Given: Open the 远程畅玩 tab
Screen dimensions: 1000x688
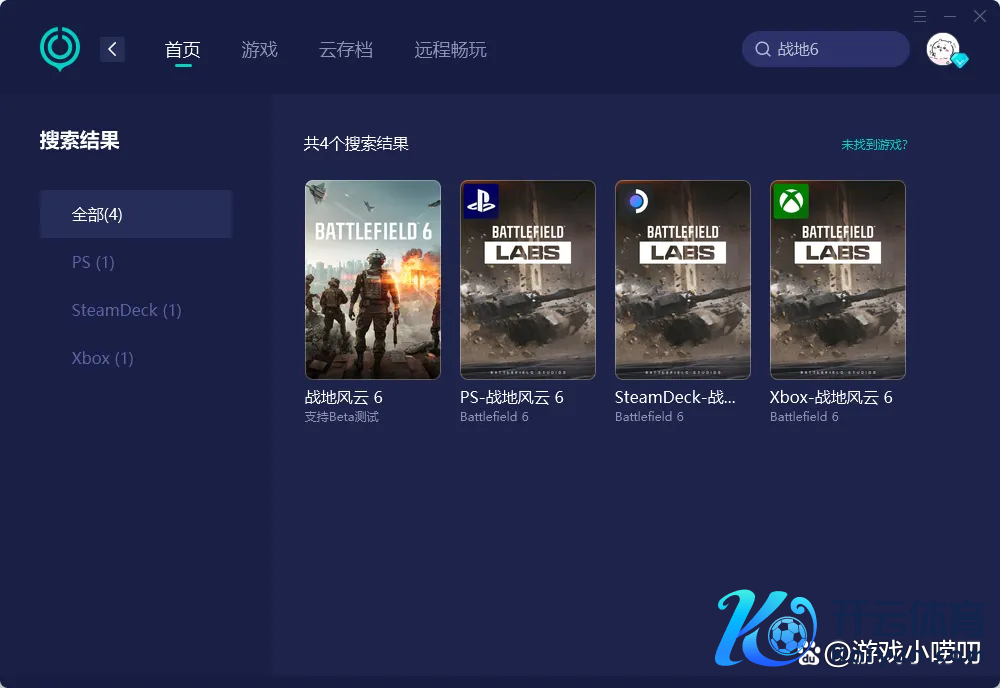Looking at the screenshot, I should click(450, 49).
